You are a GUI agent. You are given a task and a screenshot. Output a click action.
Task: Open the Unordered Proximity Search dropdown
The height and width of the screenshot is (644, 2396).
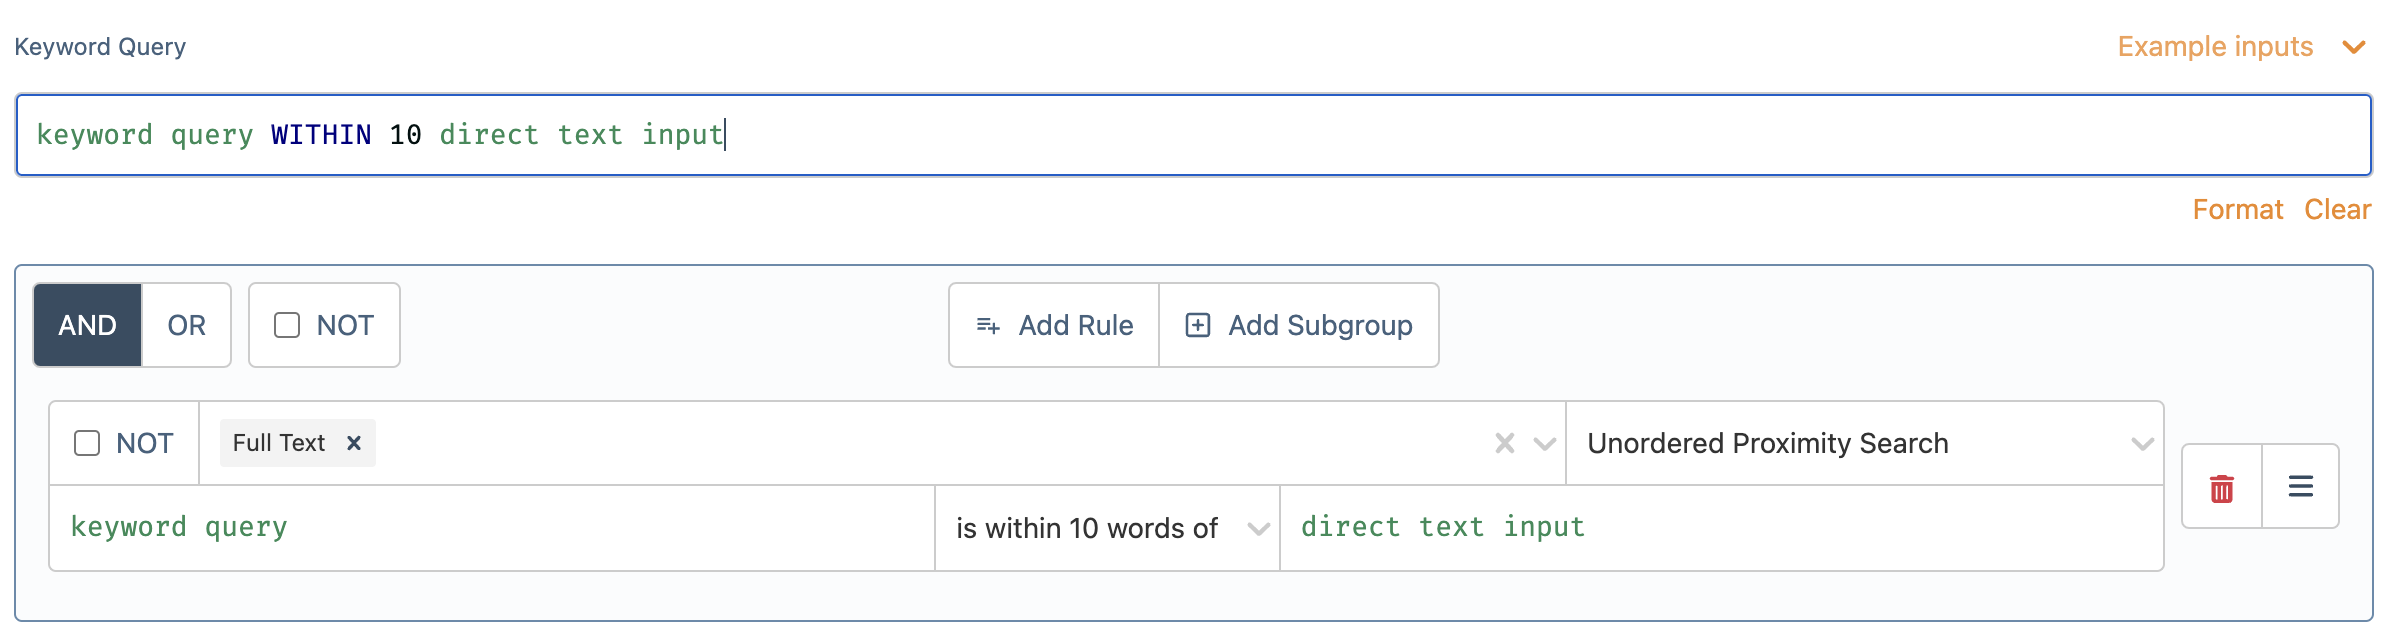pyautogui.click(x=1865, y=443)
